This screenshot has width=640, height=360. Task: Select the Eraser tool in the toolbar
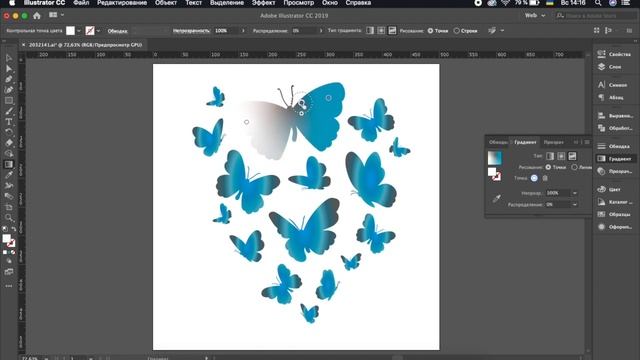coord(9,143)
